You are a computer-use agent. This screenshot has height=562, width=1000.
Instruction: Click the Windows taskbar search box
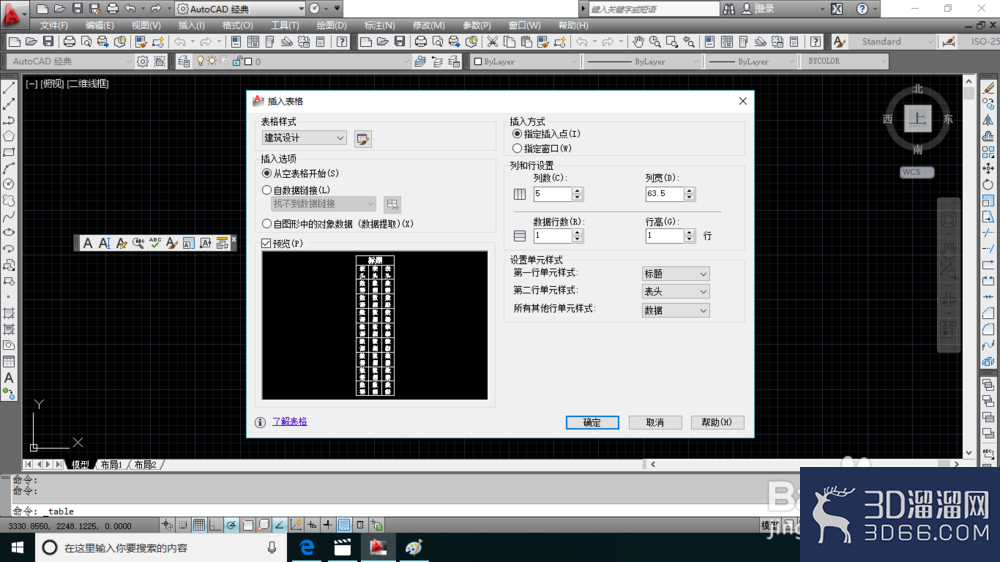159,547
